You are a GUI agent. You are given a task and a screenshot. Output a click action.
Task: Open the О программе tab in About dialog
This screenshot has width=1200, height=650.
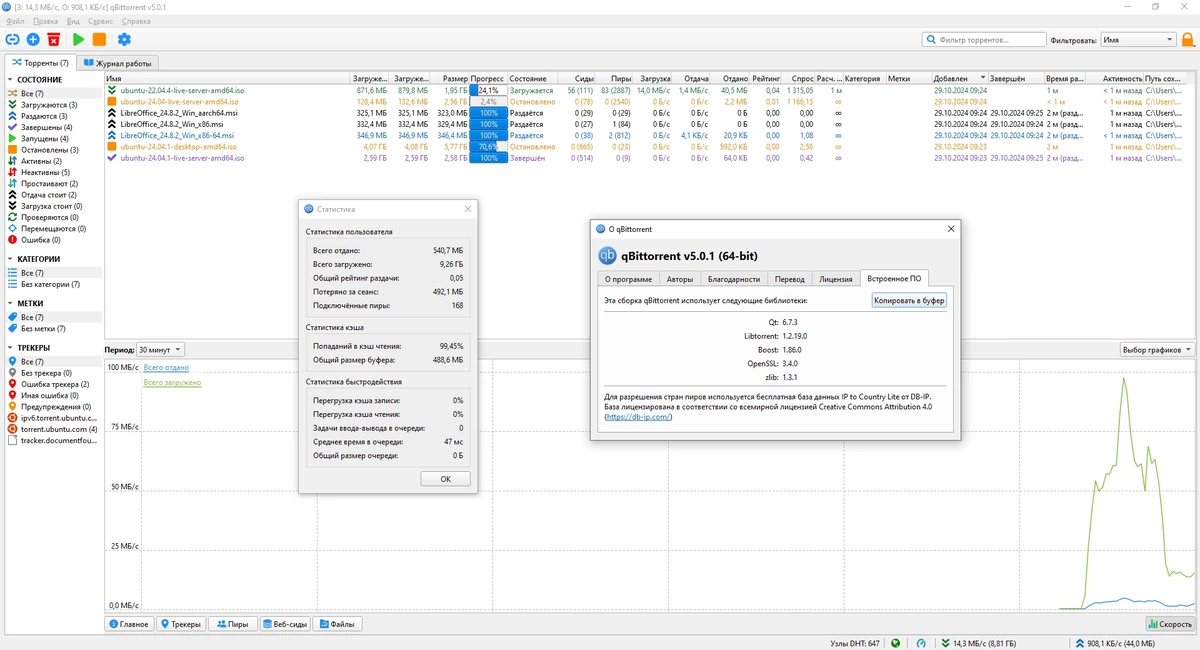(628, 279)
